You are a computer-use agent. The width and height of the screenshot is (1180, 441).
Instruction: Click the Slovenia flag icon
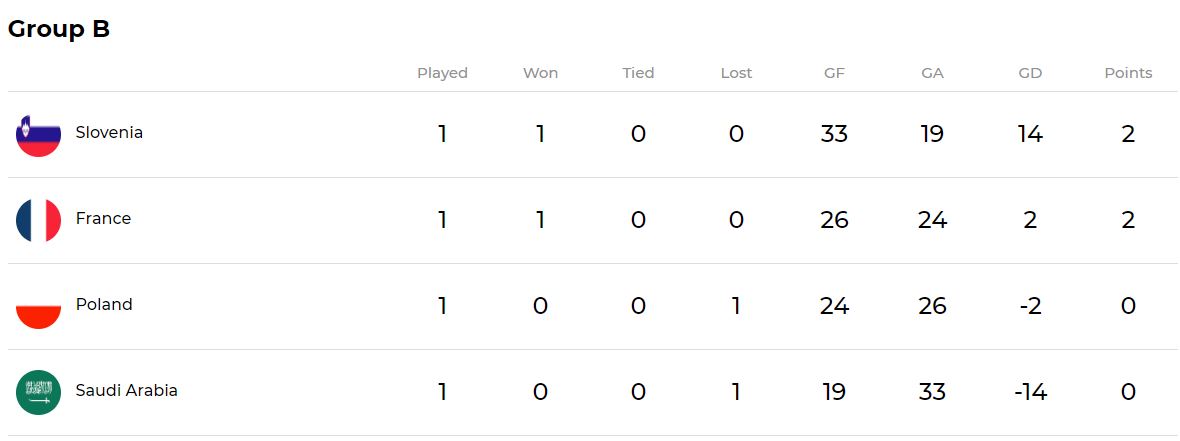tap(38, 134)
